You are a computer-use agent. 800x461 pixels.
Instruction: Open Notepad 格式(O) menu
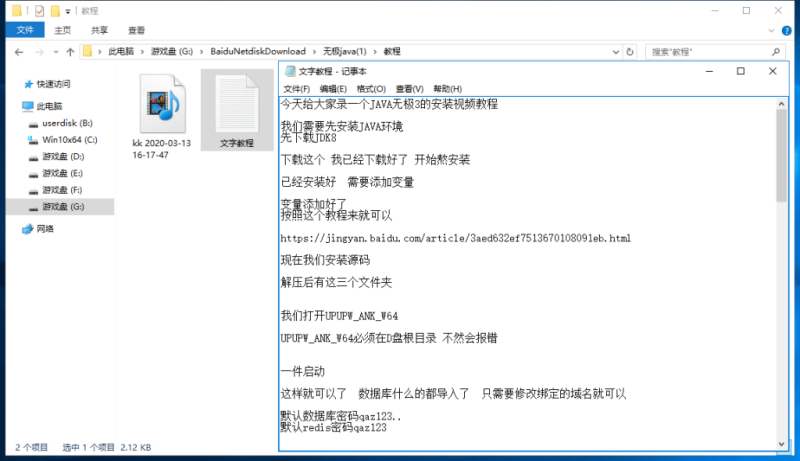click(371, 89)
